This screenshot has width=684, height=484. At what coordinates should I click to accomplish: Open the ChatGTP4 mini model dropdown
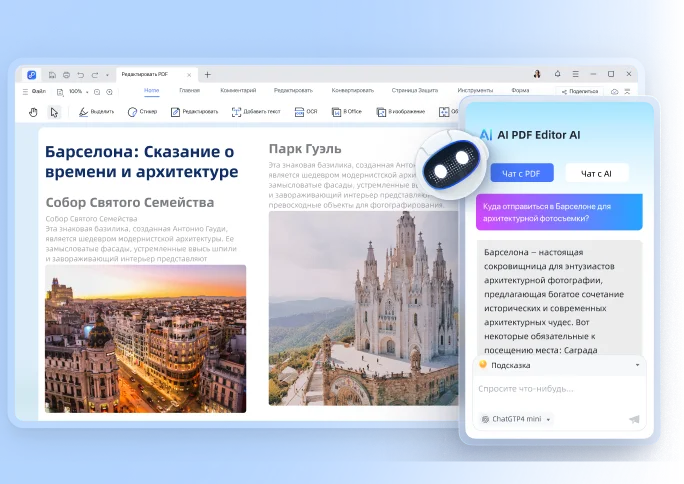[x=516, y=419]
